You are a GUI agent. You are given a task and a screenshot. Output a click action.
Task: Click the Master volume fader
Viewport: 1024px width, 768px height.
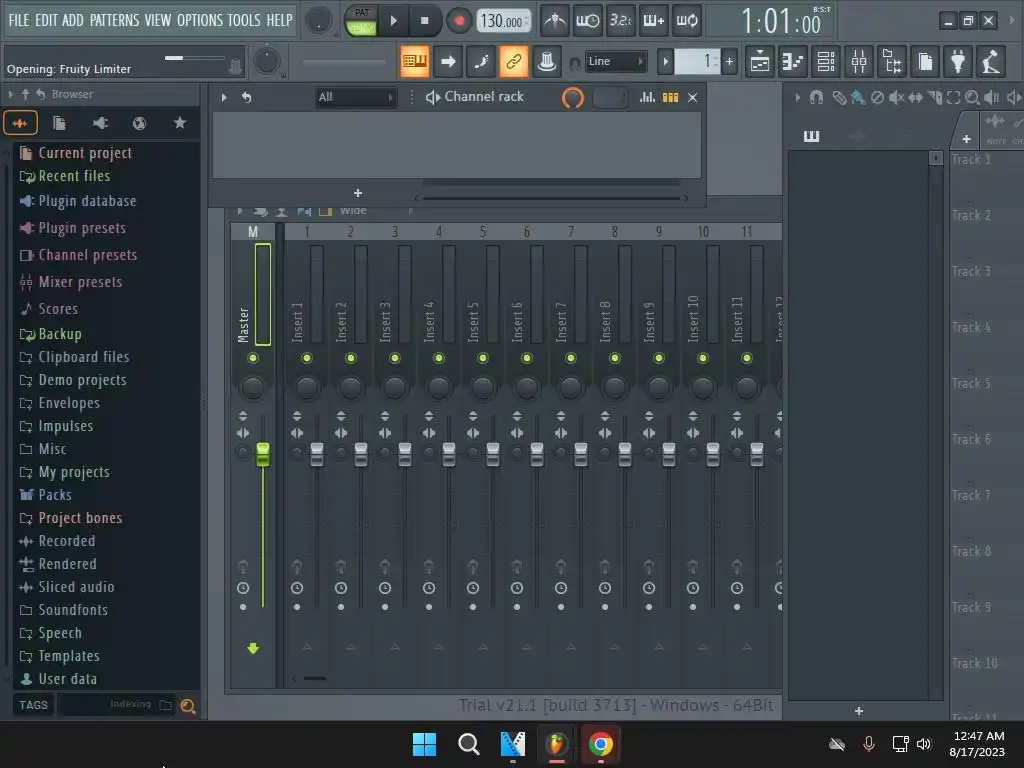[x=263, y=455]
